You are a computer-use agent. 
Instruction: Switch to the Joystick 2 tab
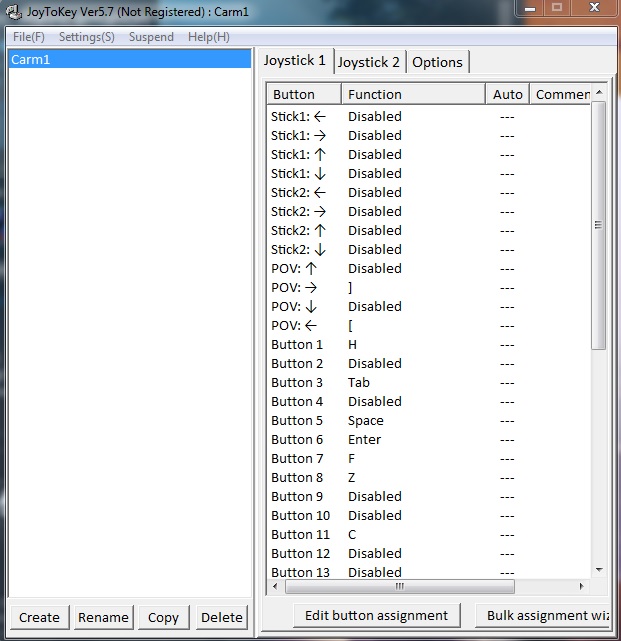(x=369, y=62)
